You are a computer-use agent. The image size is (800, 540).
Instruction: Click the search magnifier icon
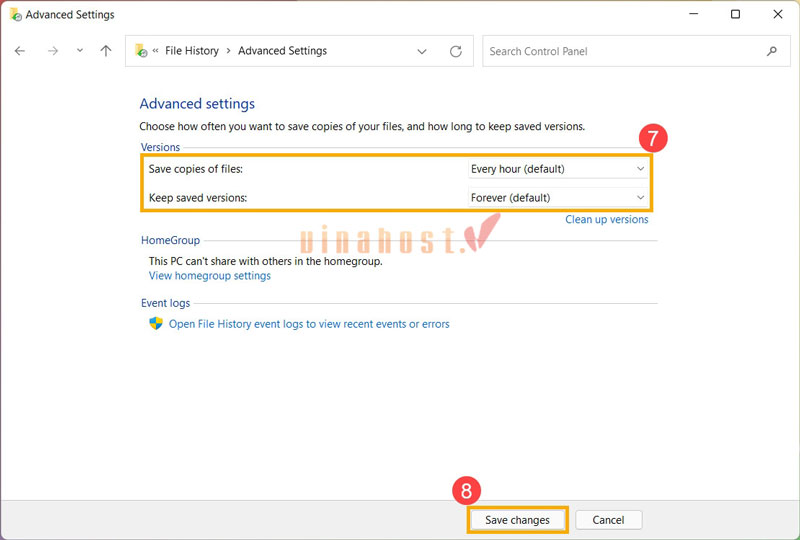pos(771,51)
